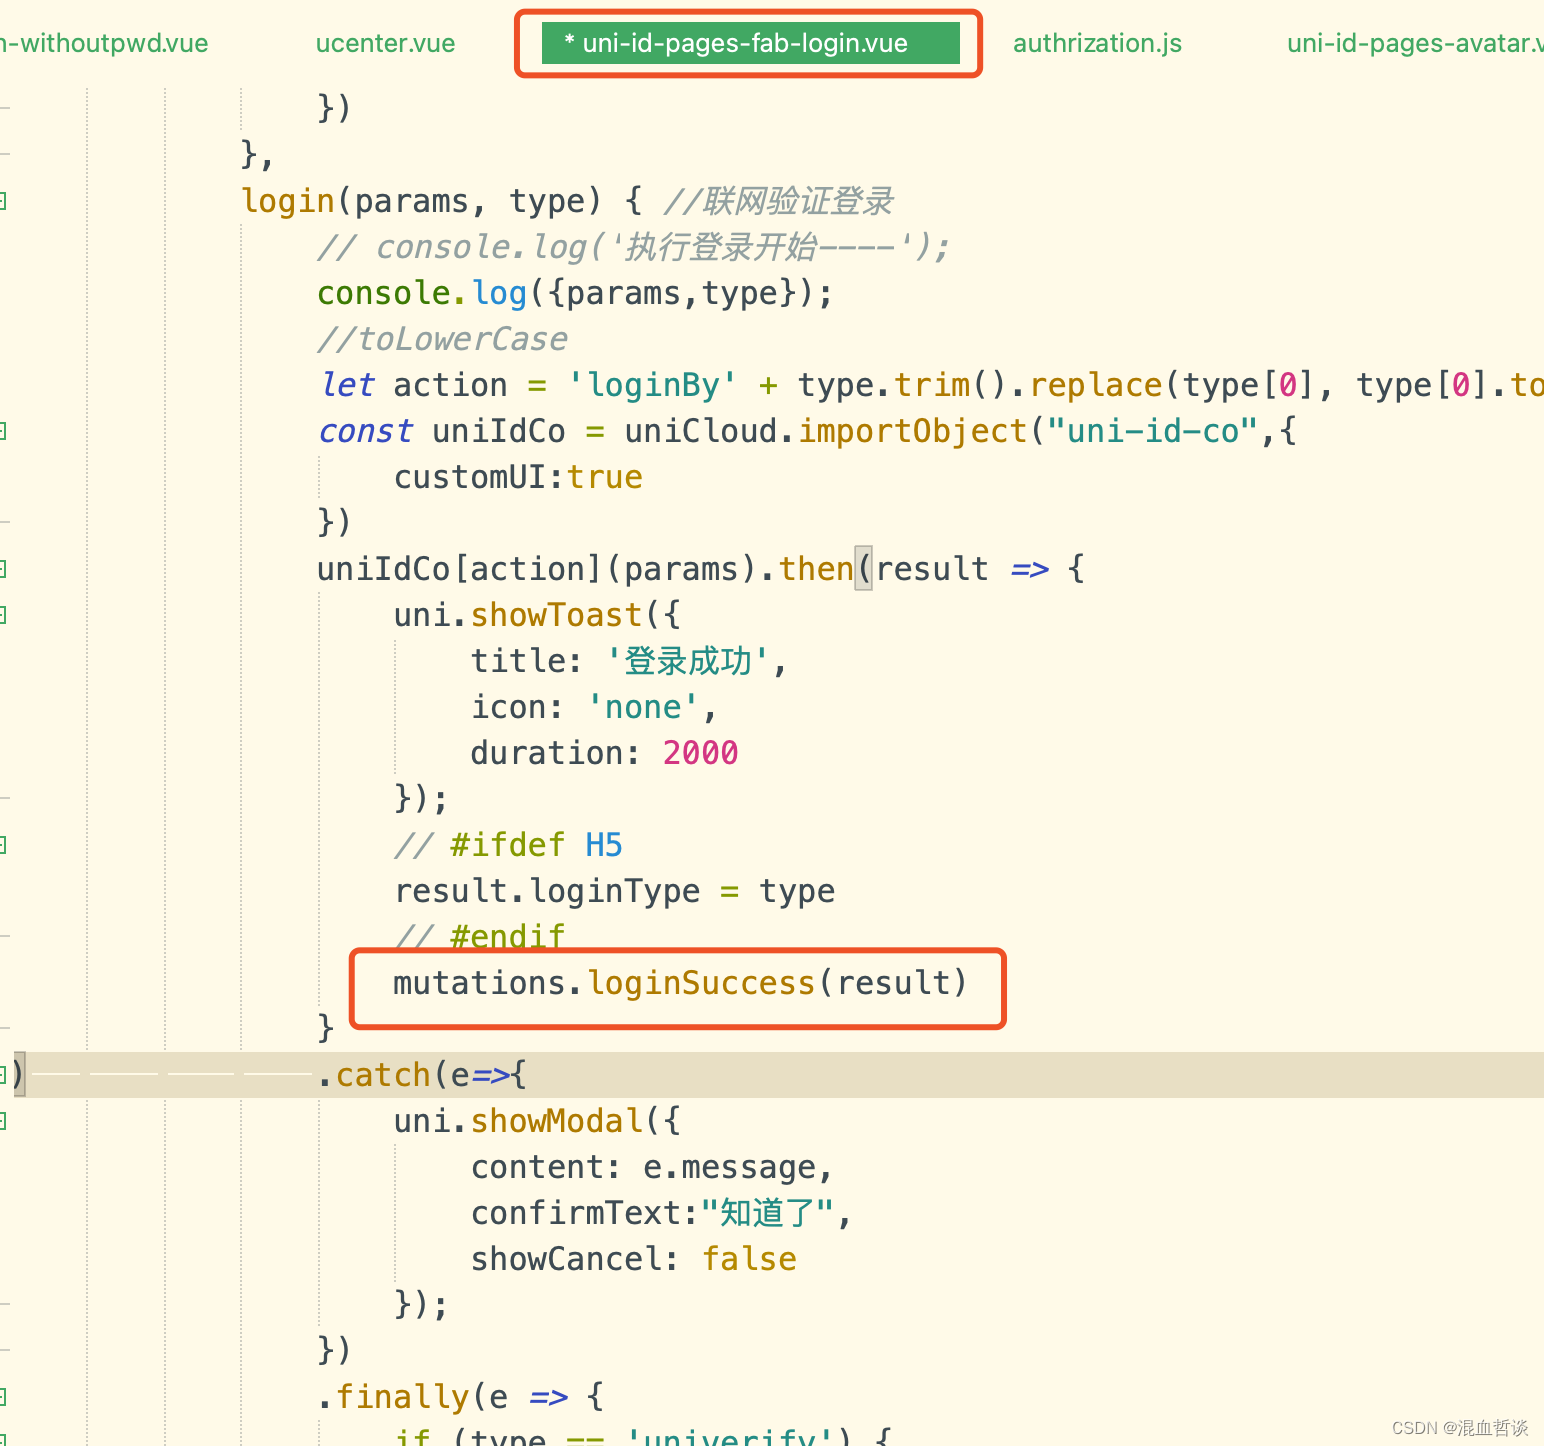1544x1446 pixels.
Task: Click the //toLowerCase comment
Action: (x=443, y=339)
